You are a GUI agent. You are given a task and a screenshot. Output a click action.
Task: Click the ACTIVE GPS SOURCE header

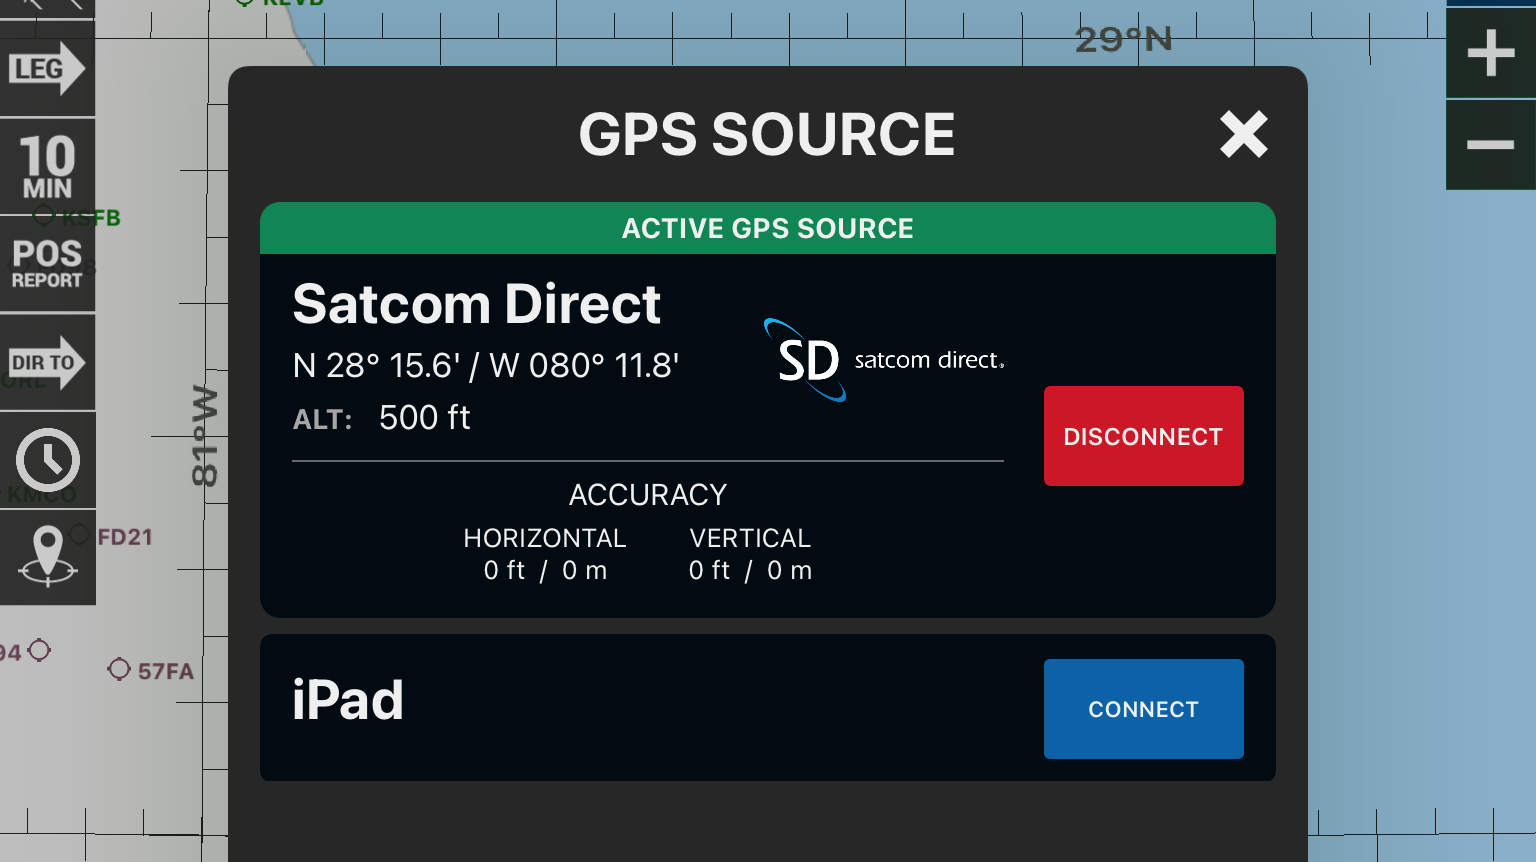(x=767, y=228)
